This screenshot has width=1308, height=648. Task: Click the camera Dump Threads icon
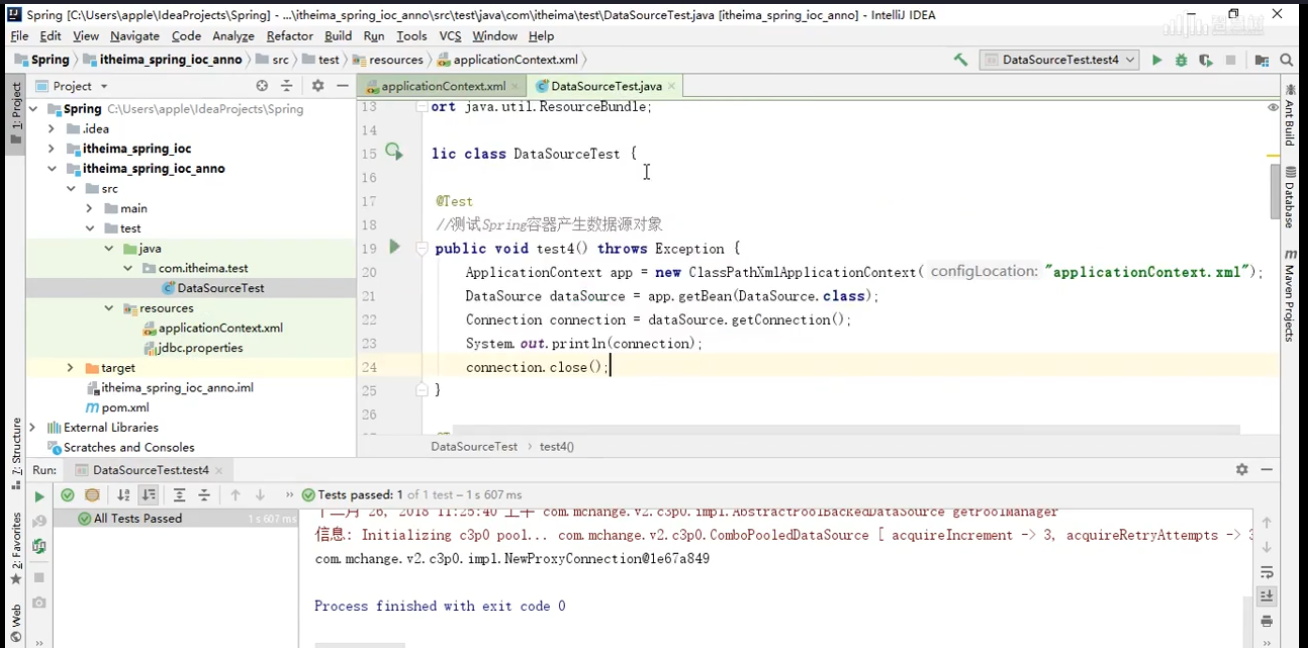click(x=39, y=602)
